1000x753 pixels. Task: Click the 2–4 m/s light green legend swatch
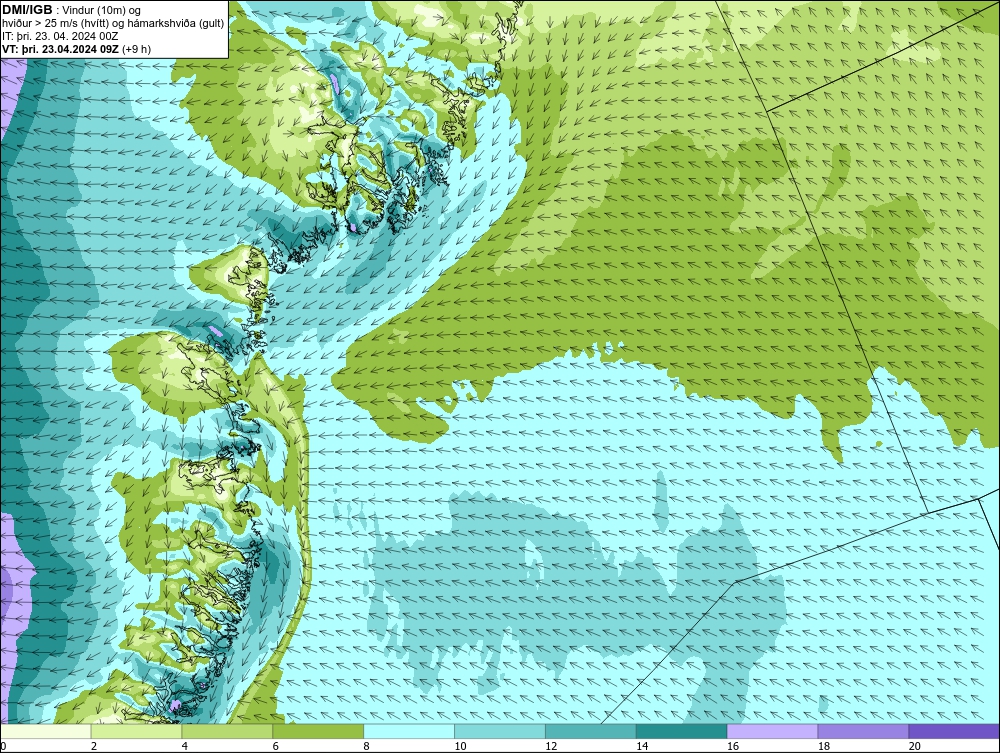point(136,731)
